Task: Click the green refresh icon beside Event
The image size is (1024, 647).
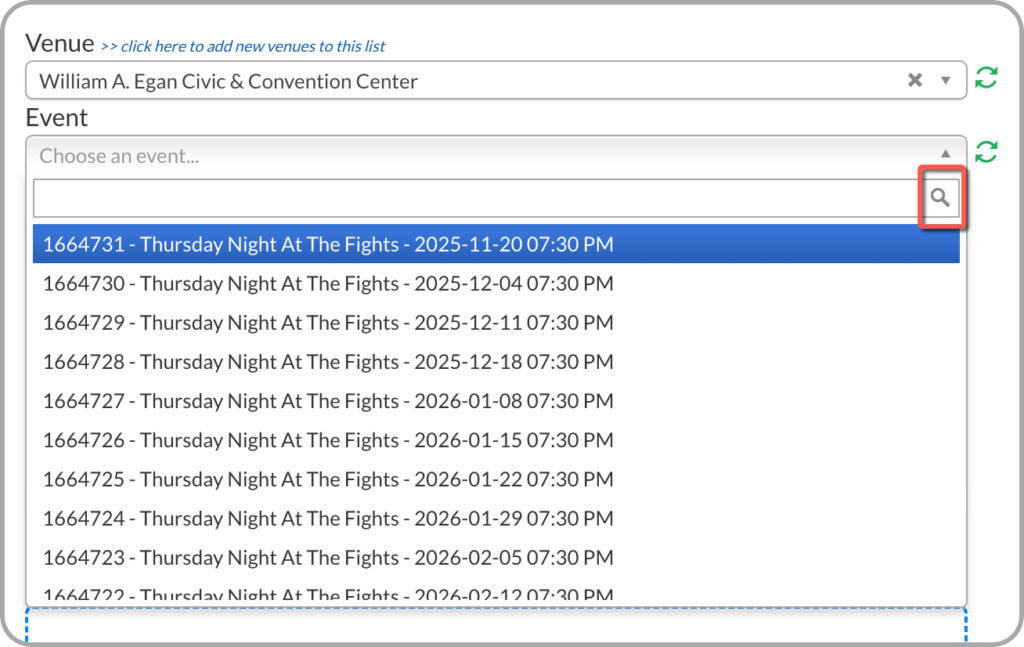Action: (986, 152)
